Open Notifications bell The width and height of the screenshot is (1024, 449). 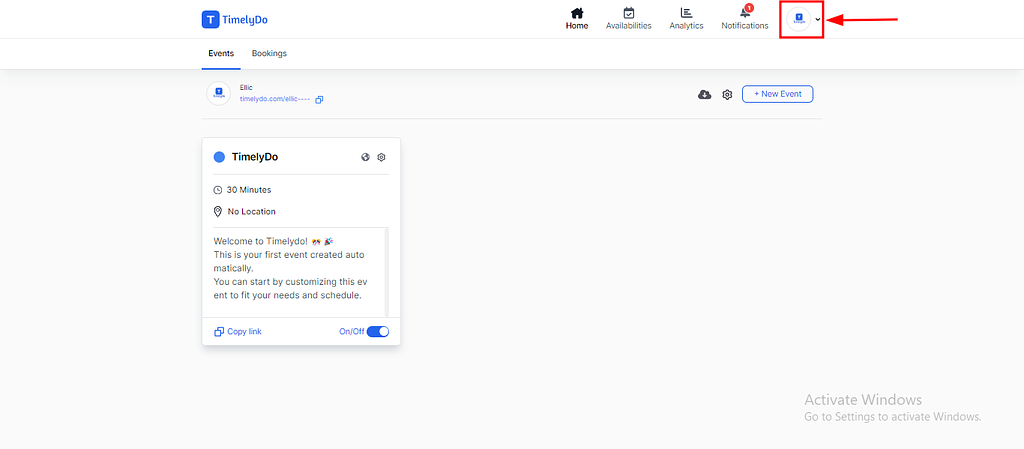click(745, 19)
